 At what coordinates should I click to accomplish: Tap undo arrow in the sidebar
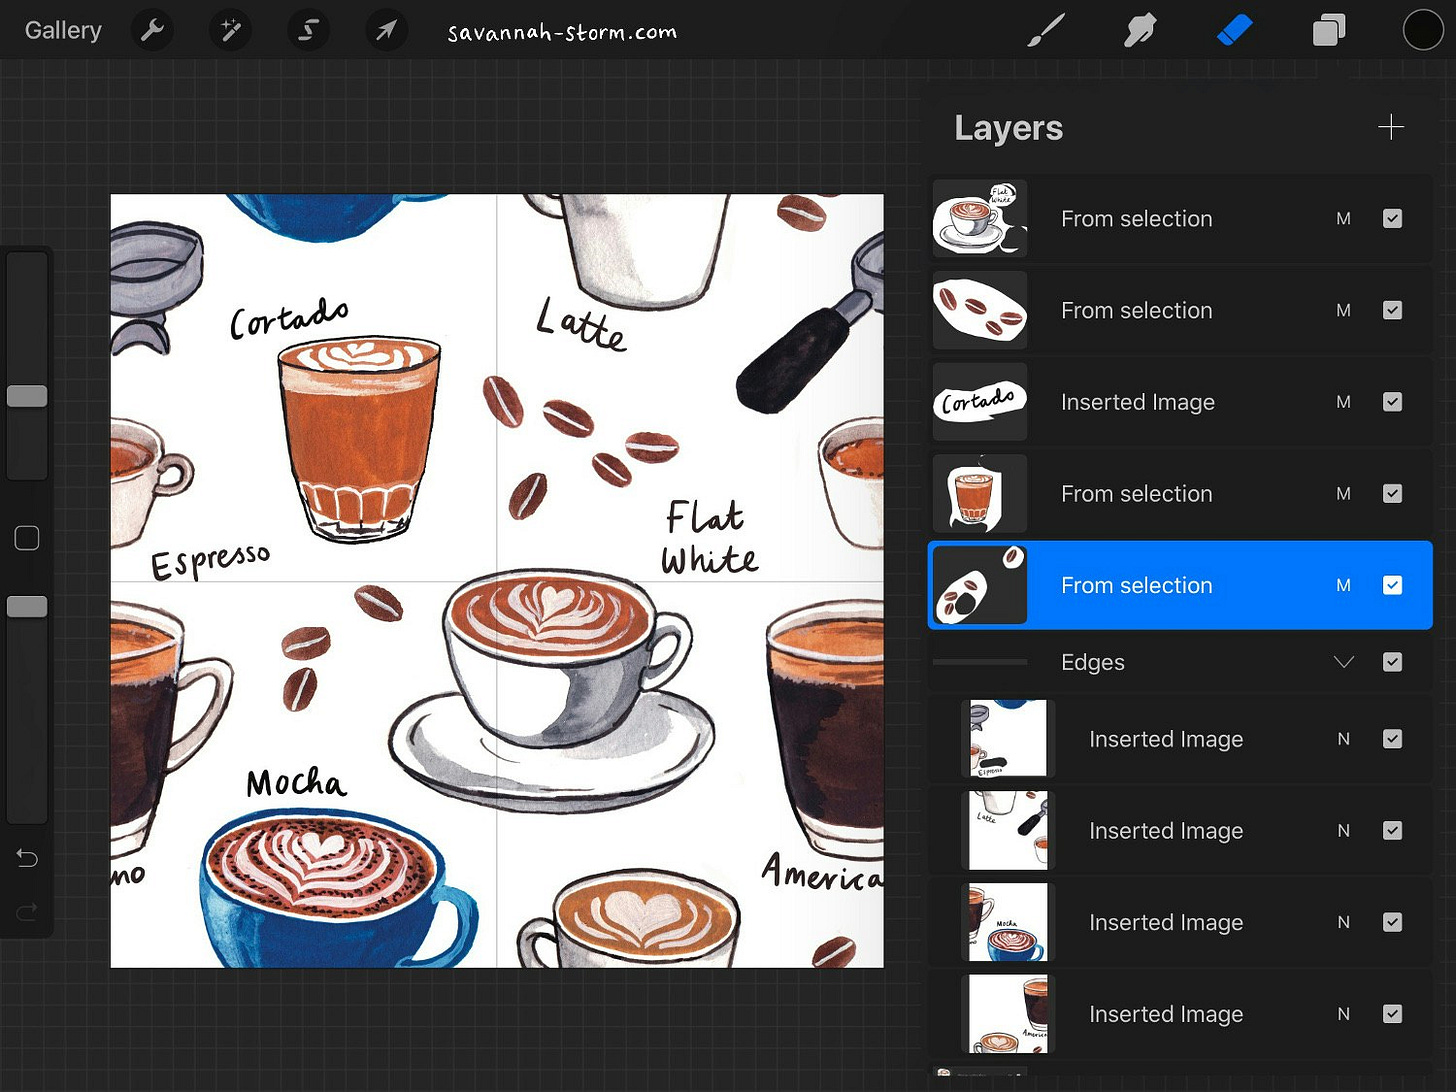27,858
